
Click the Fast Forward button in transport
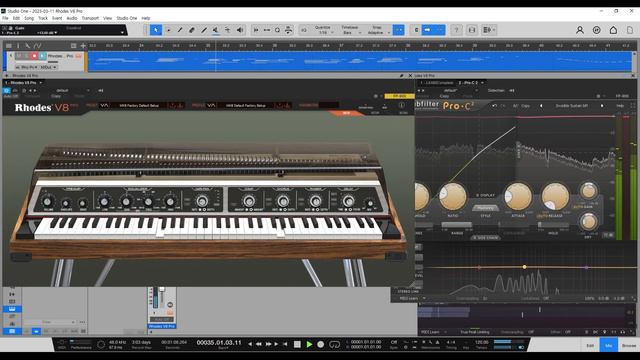(268, 344)
